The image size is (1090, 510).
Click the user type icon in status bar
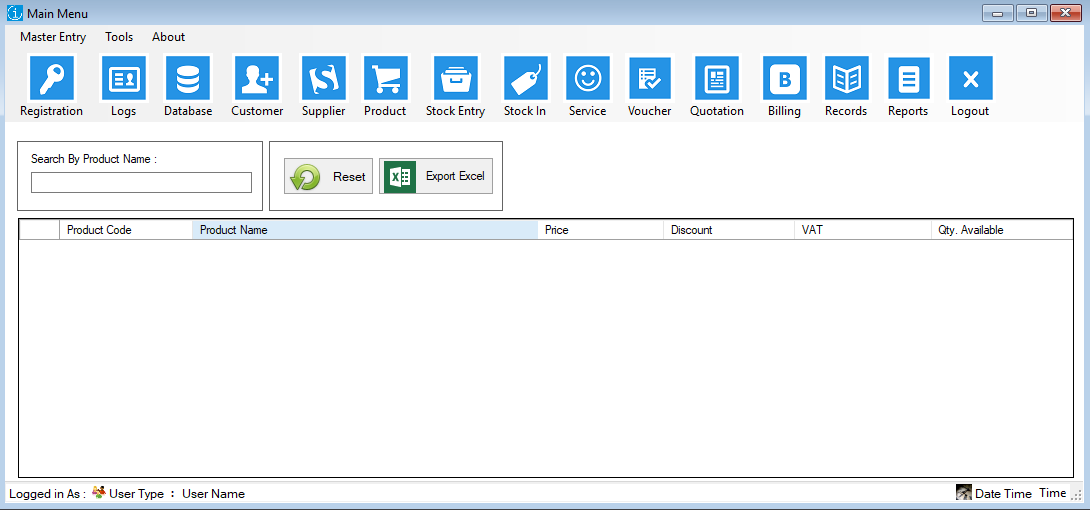pos(99,493)
